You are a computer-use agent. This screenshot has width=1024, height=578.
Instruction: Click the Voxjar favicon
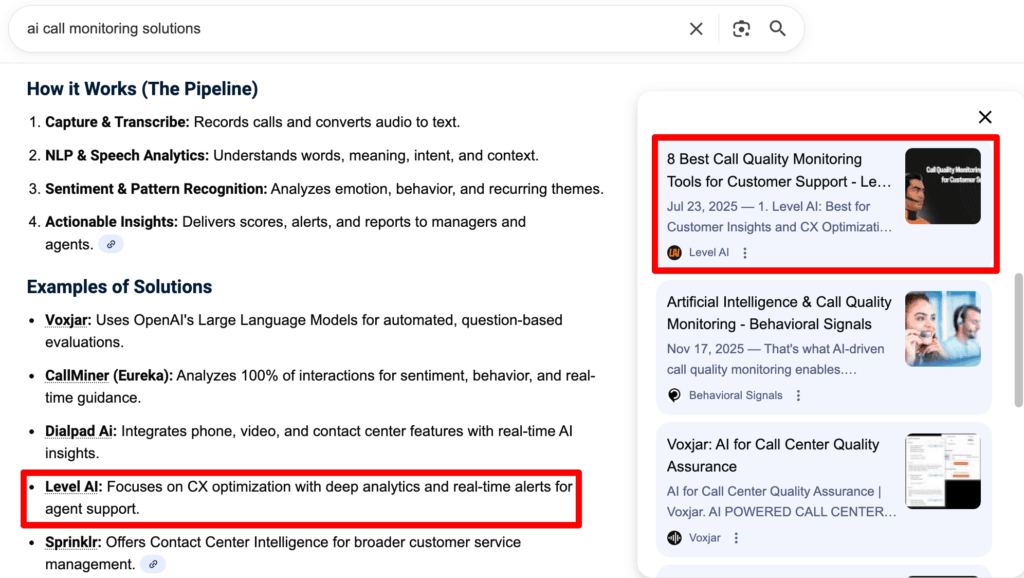[x=675, y=538]
